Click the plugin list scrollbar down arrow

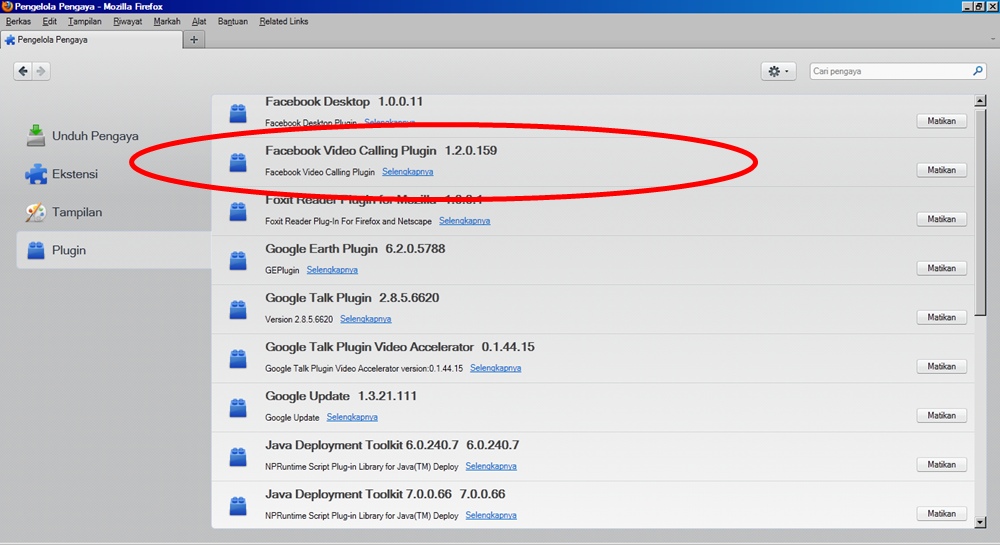(x=980, y=522)
